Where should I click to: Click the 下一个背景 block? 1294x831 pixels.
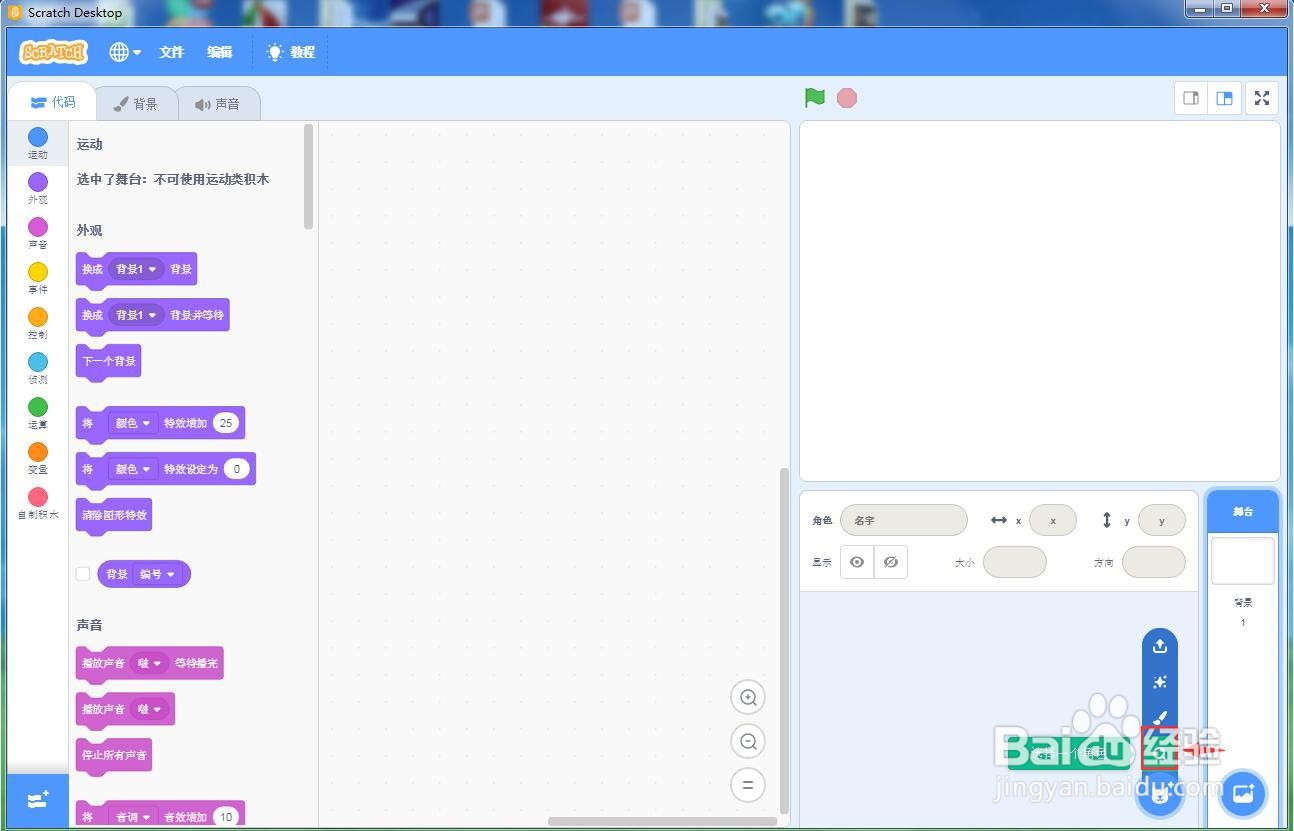click(x=109, y=361)
